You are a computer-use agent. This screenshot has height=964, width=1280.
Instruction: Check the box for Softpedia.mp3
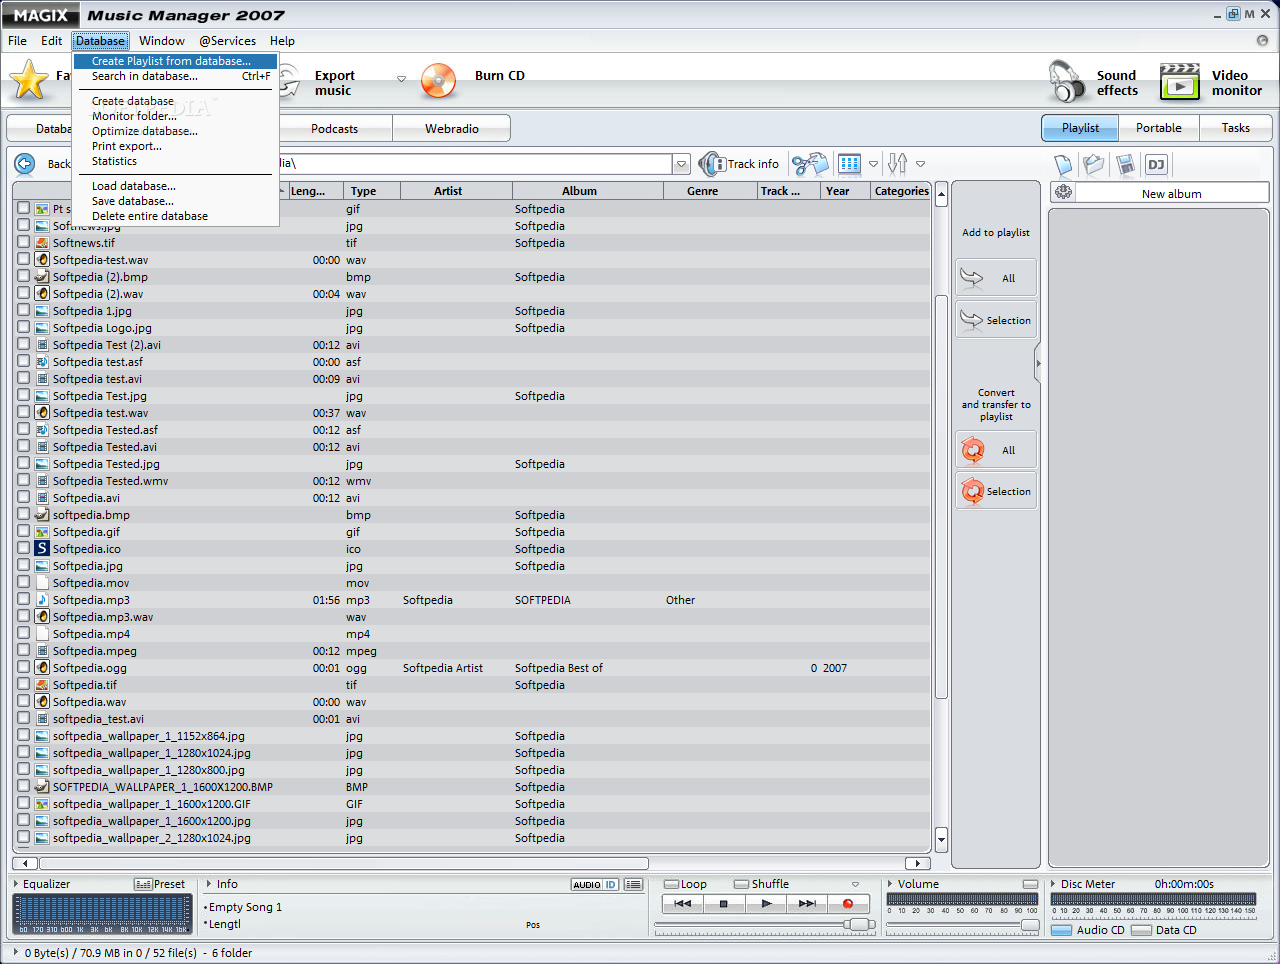click(x=23, y=599)
